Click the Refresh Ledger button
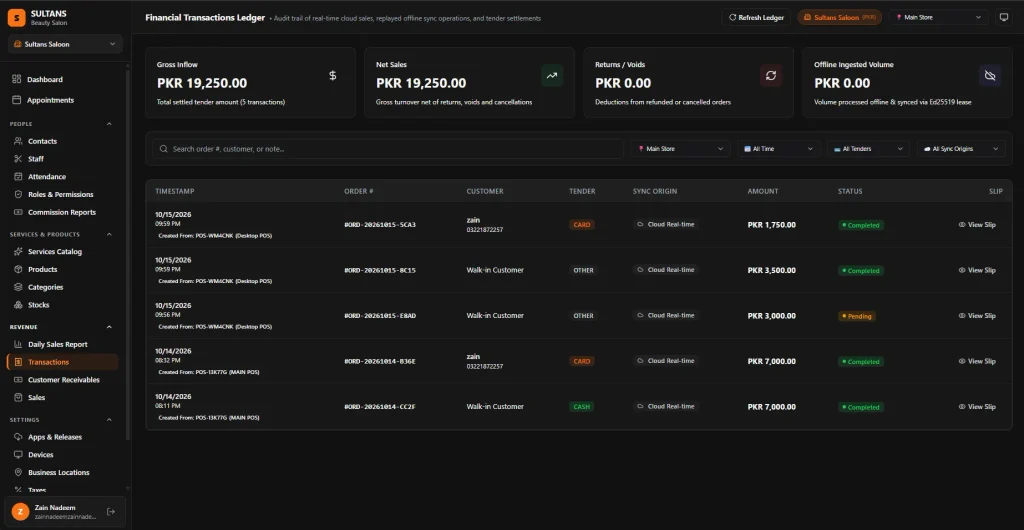 click(756, 18)
